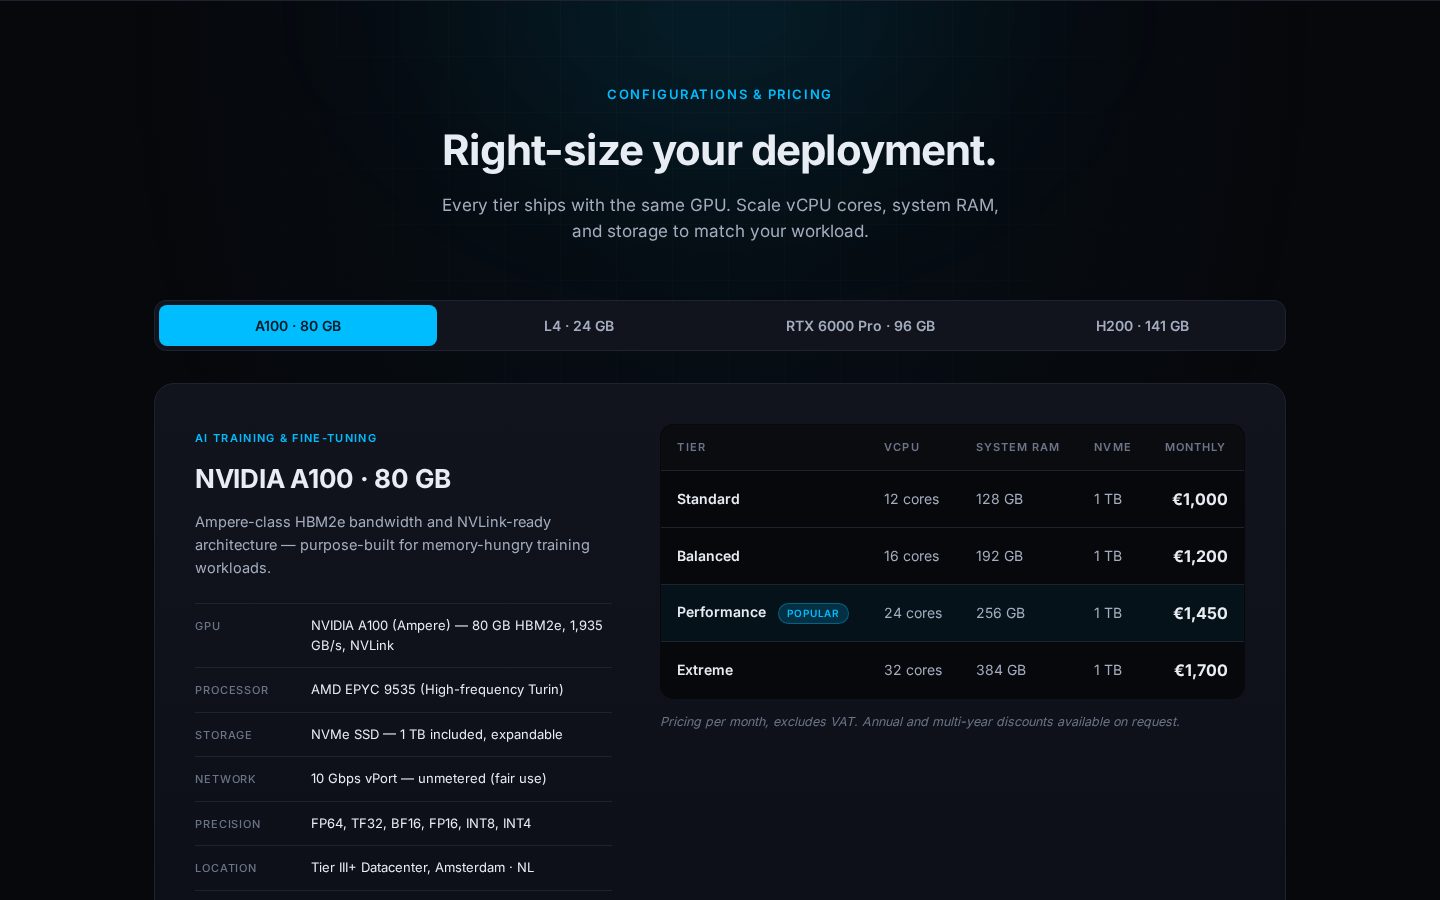Click the CONFIGURATIONS & PRICING label

[x=719, y=94]
